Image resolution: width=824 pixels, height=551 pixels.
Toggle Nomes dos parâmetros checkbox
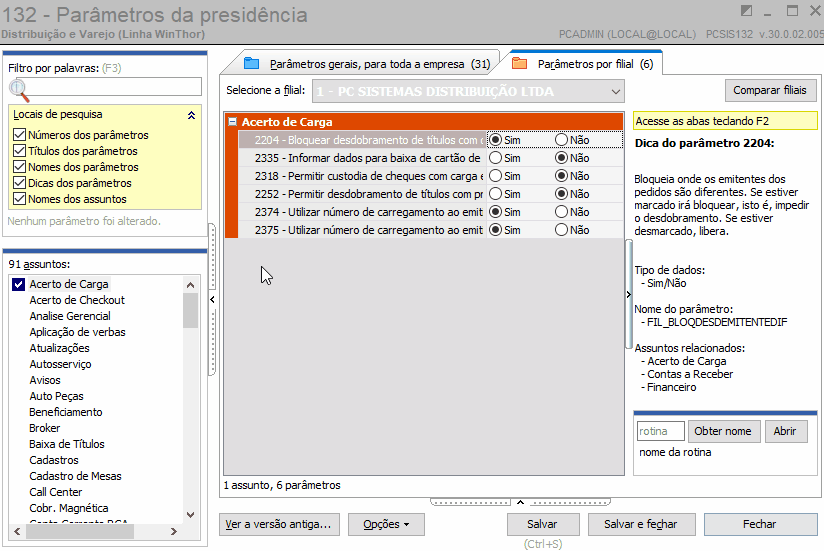19,167
